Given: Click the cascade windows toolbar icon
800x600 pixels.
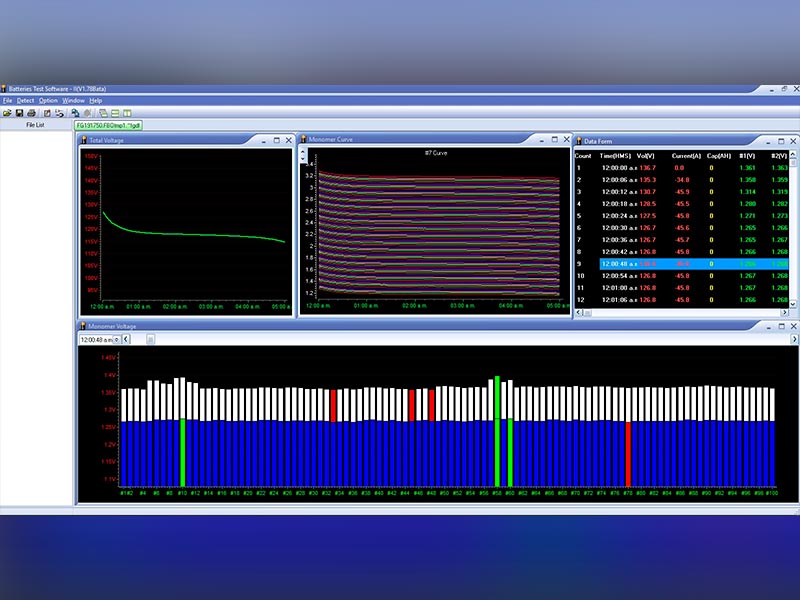Looking at the screenshot, I should 102,113.
